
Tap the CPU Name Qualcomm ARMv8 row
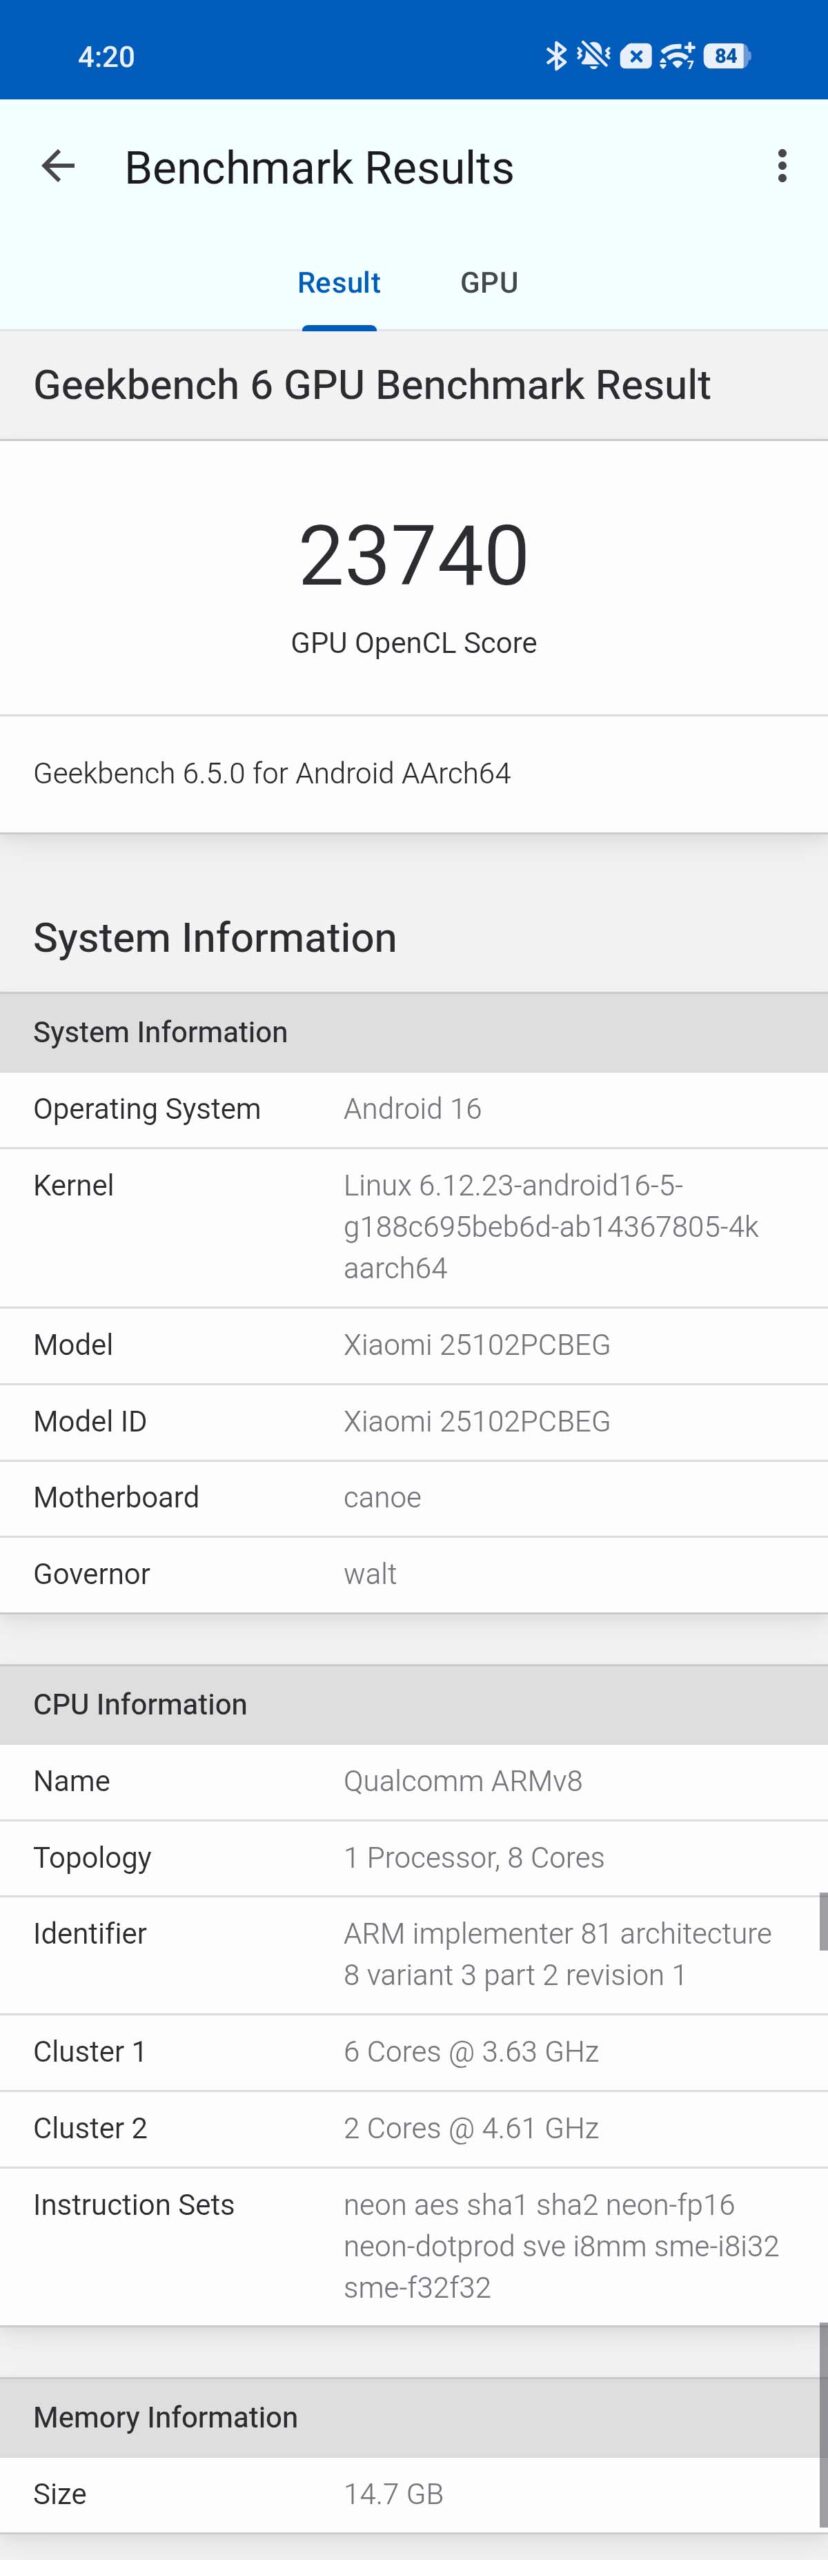pyautogui.click(x=413, y=1781)
